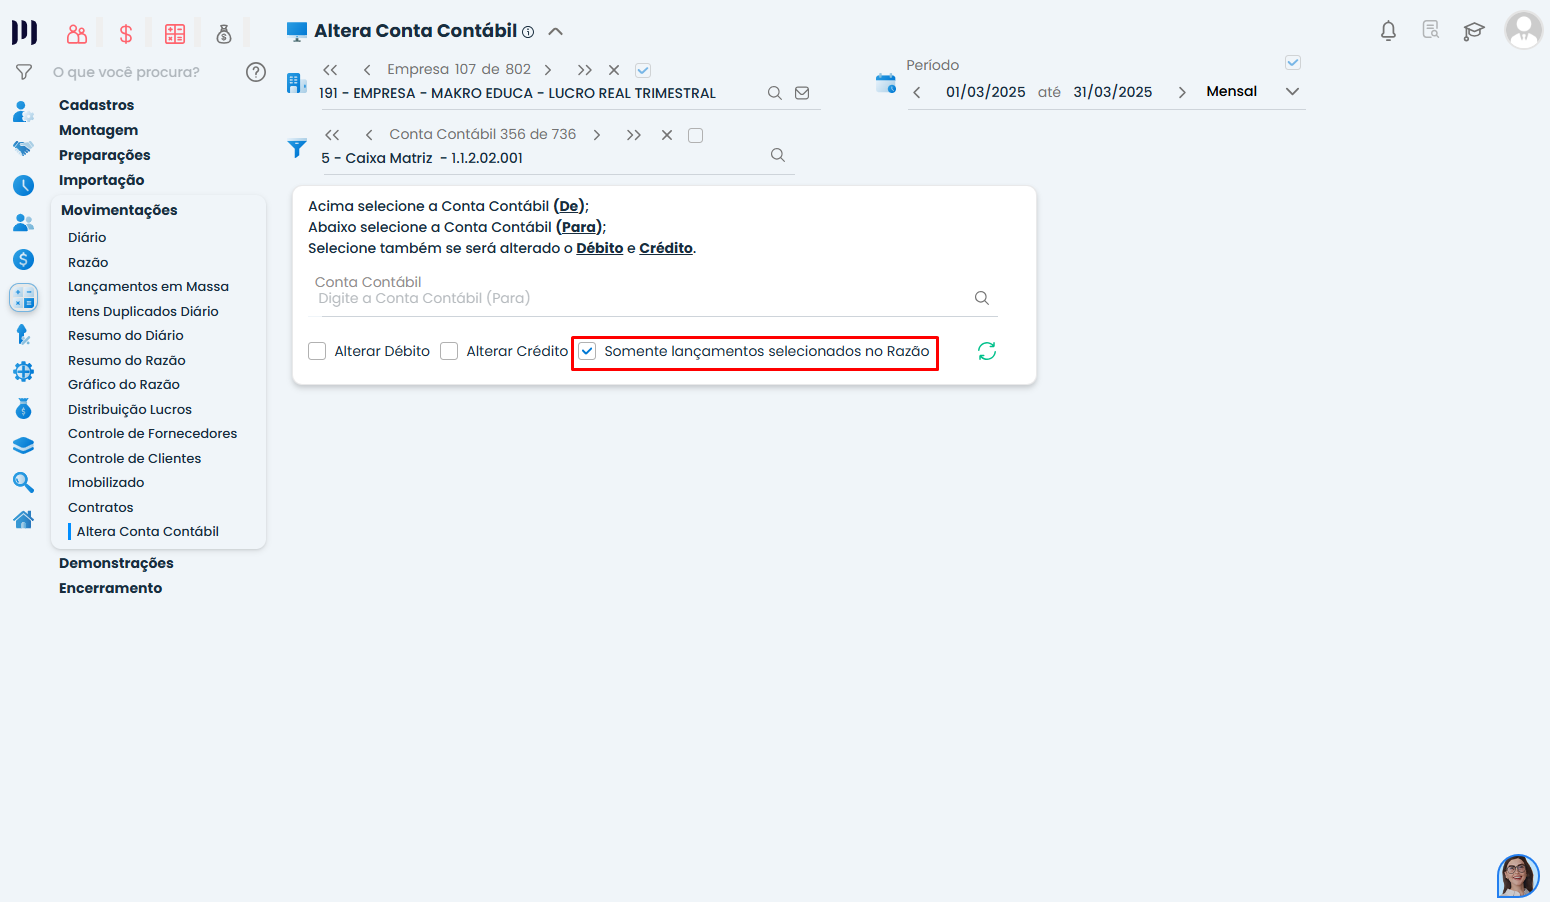
Task: Click the magnifier in Conta Contábil (Para) field
Action: tap(982, 298)
